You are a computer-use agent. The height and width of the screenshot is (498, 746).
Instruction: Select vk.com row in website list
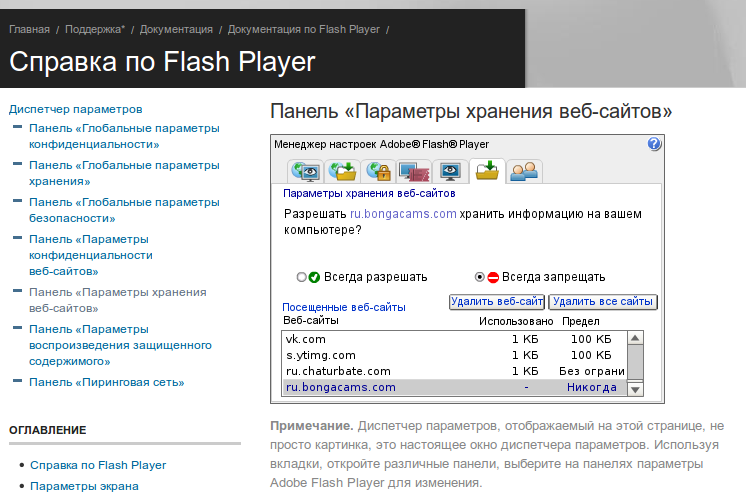(x=454, y=339)
